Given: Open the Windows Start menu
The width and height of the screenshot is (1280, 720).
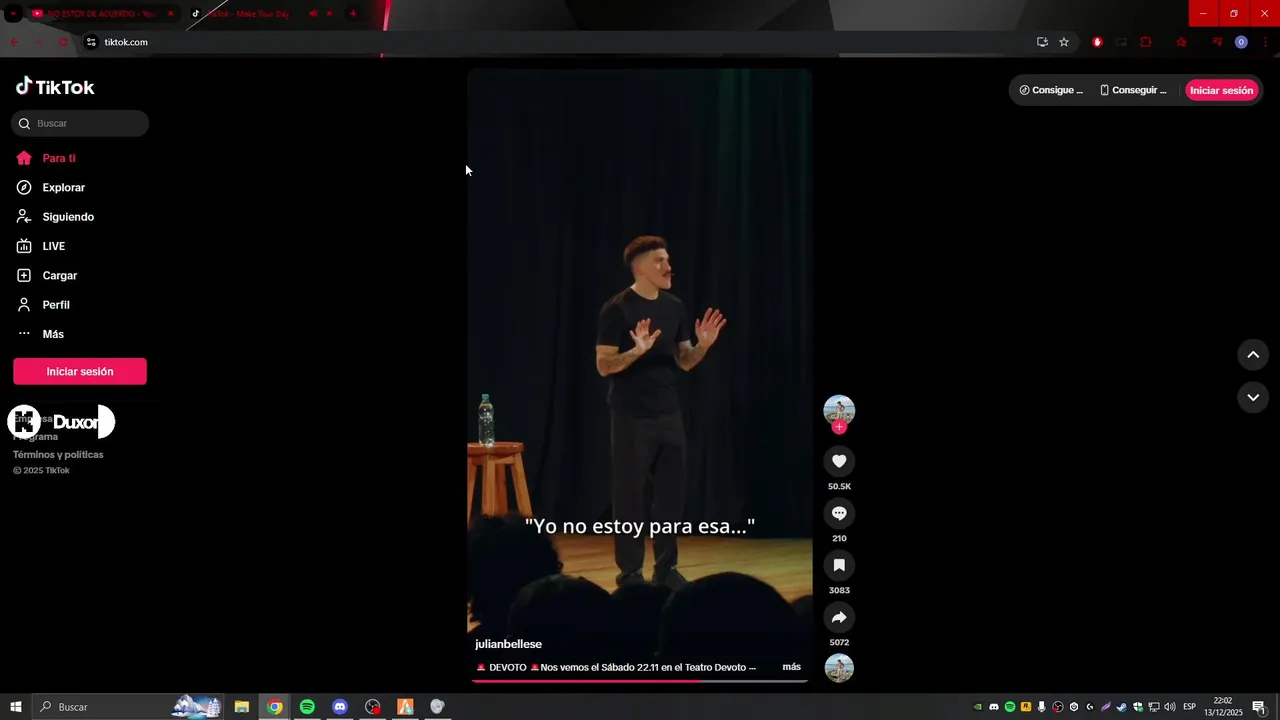Looking at the screenshot, I should pos(15,707).
